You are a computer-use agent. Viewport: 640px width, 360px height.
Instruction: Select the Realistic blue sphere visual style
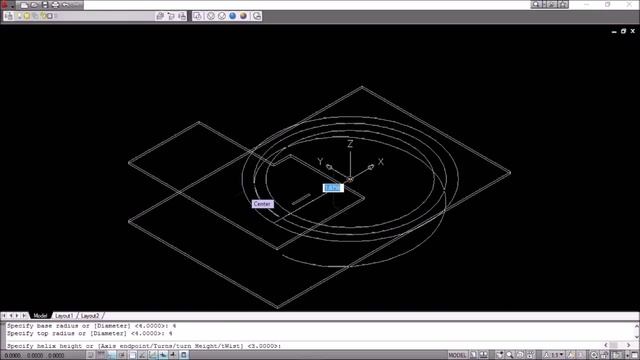(233, 16)
